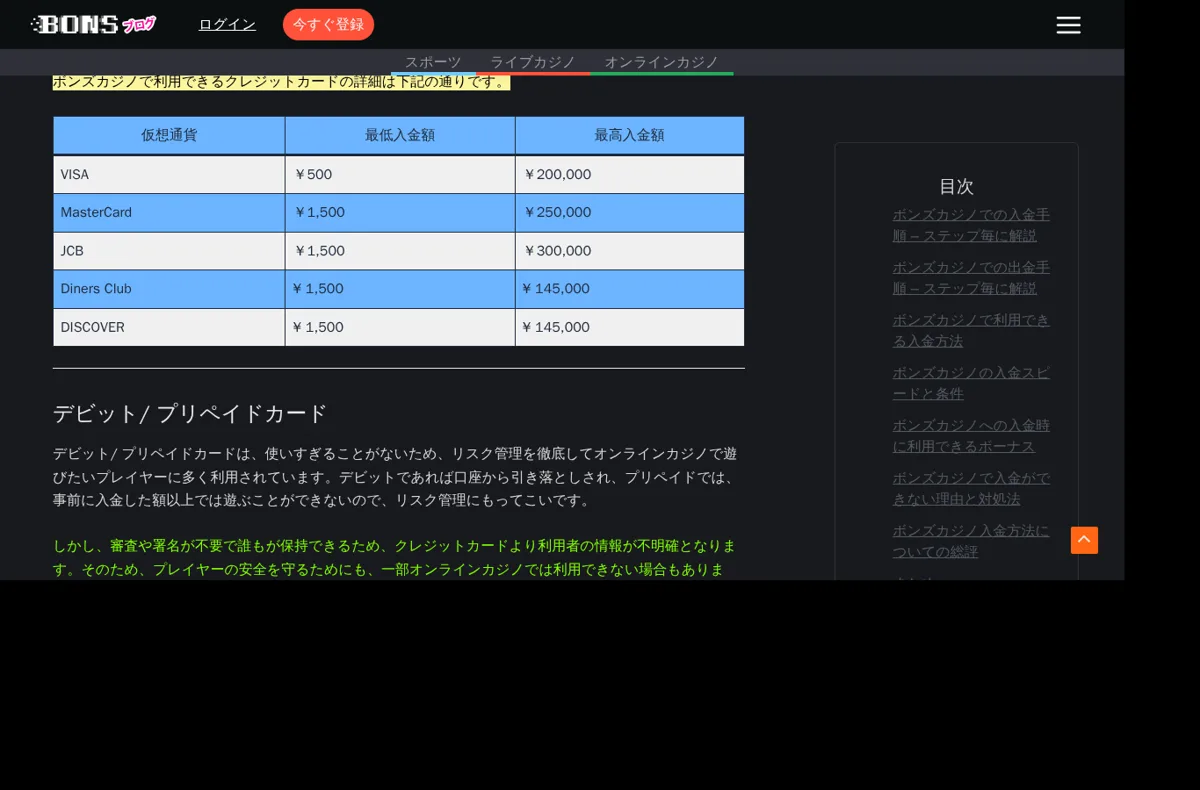
Task: Open TOC link ボンズカジノでの入金手順
Action: click(x=971, y=225)
